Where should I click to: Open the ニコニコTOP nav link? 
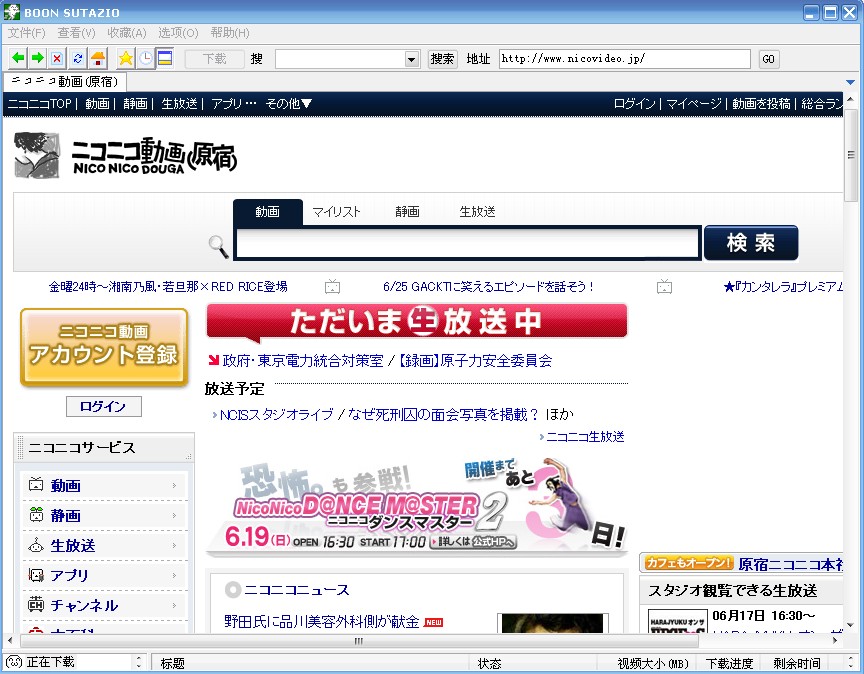pos(40,104)
